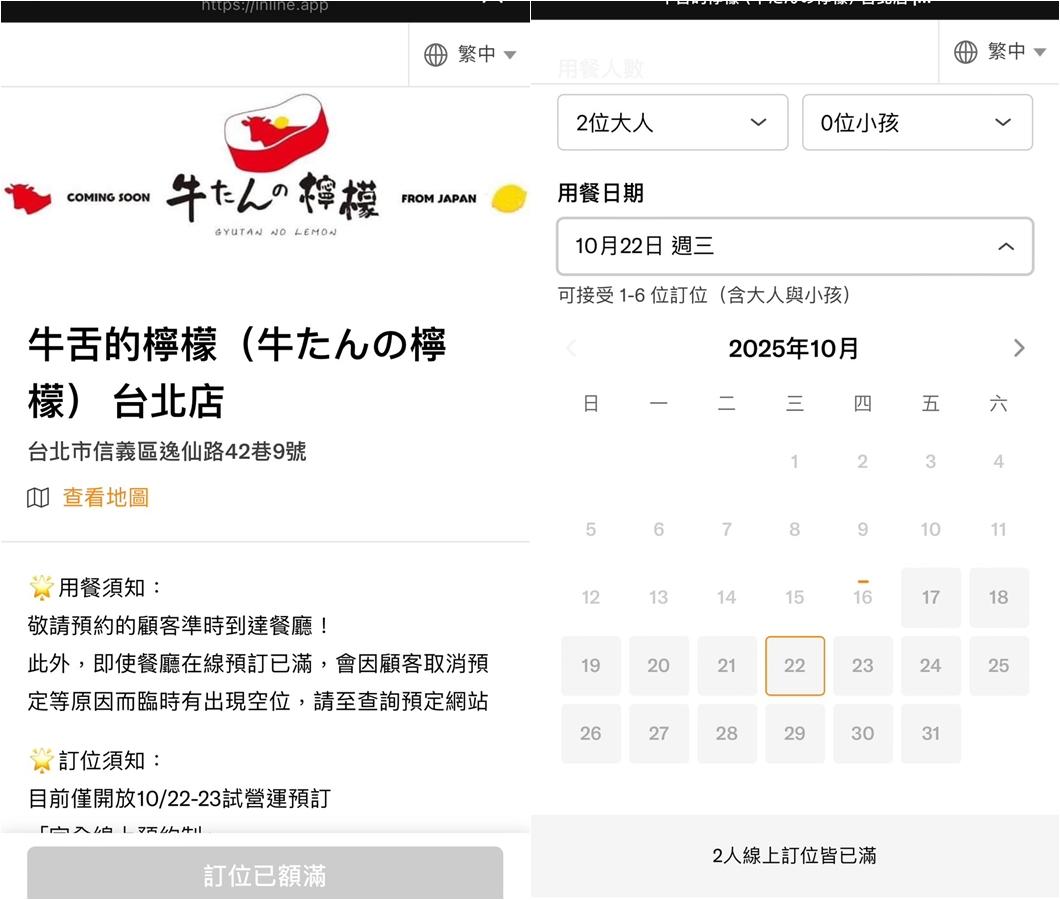Select October 17 in the calendar
This screenshot has height=900, width=1060.
(931, 598)
